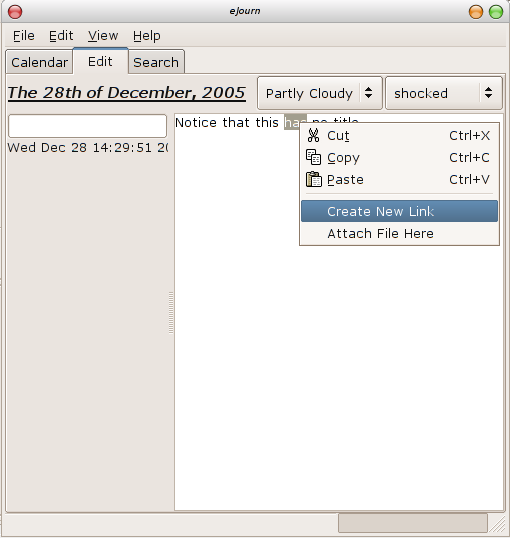Open the shocked mood dropdown
Image resolution: width=510 pixels, height=538 pixels.
[x=444, y=93]
